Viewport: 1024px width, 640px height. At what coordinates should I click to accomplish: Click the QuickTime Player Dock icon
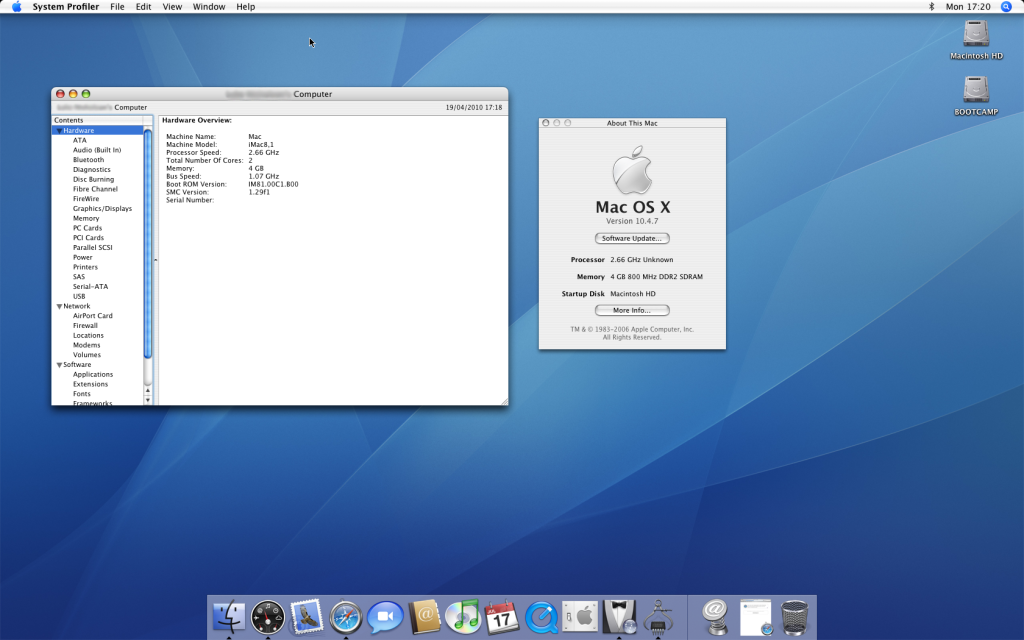point(541,617)
